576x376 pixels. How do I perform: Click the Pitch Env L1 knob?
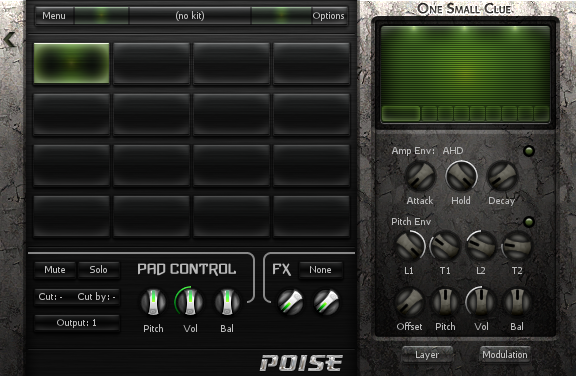(x=409, y=246)
